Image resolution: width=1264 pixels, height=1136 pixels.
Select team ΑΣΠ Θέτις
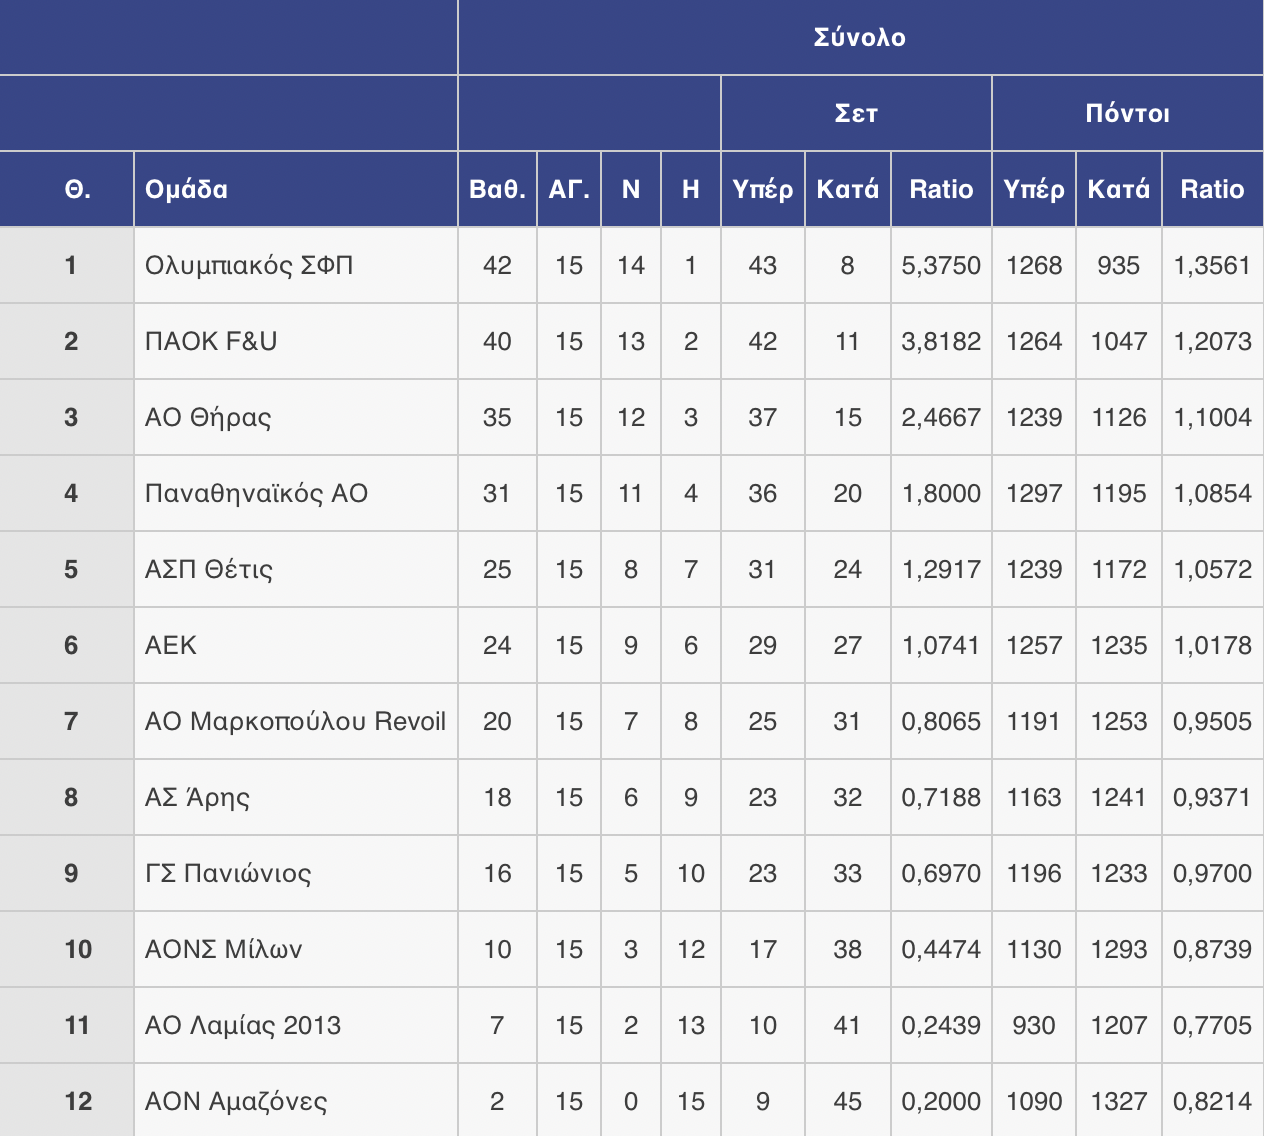coord(209,569)
